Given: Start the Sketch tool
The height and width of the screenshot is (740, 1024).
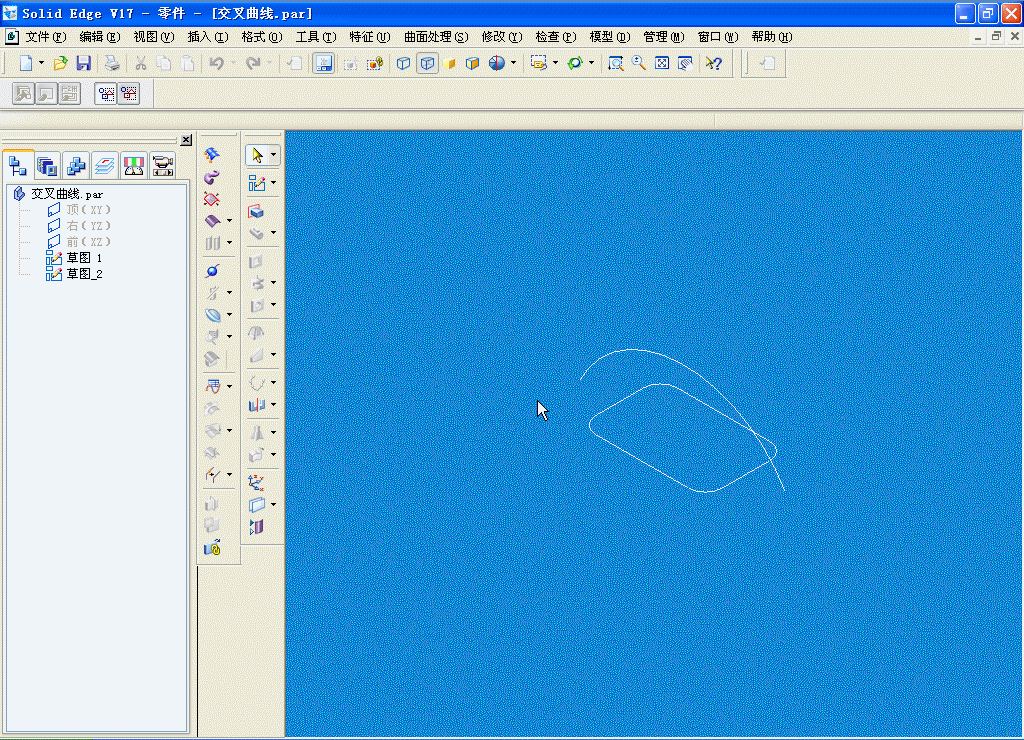Looking at the screenshot, I should 257,183.
